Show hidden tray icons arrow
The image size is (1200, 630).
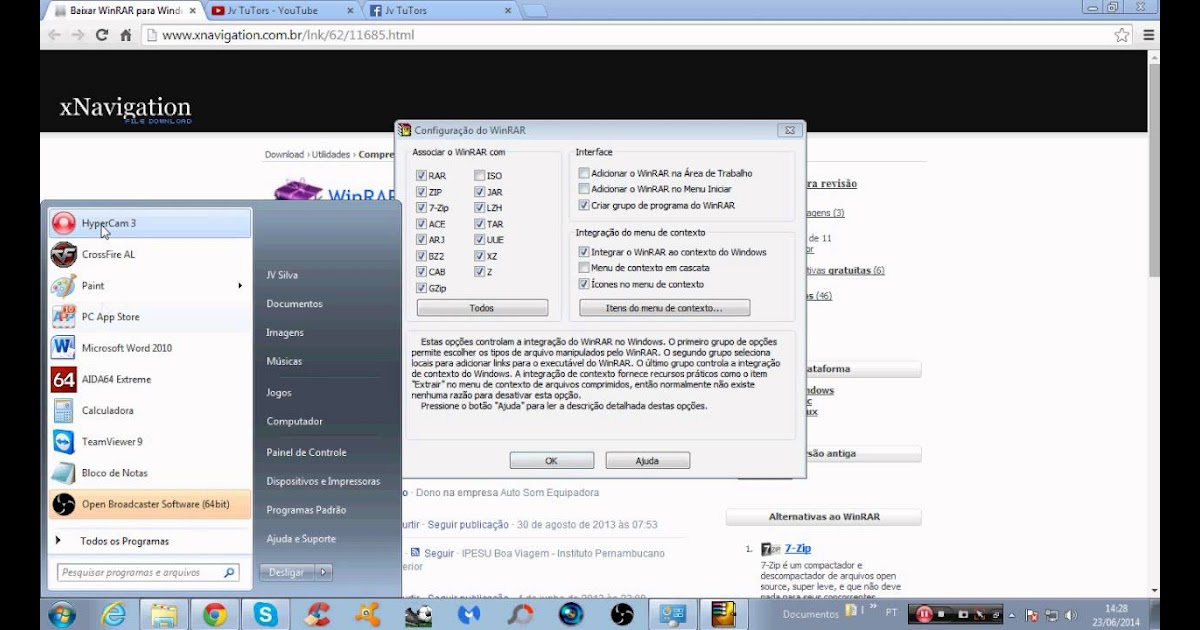(1011, 615)
